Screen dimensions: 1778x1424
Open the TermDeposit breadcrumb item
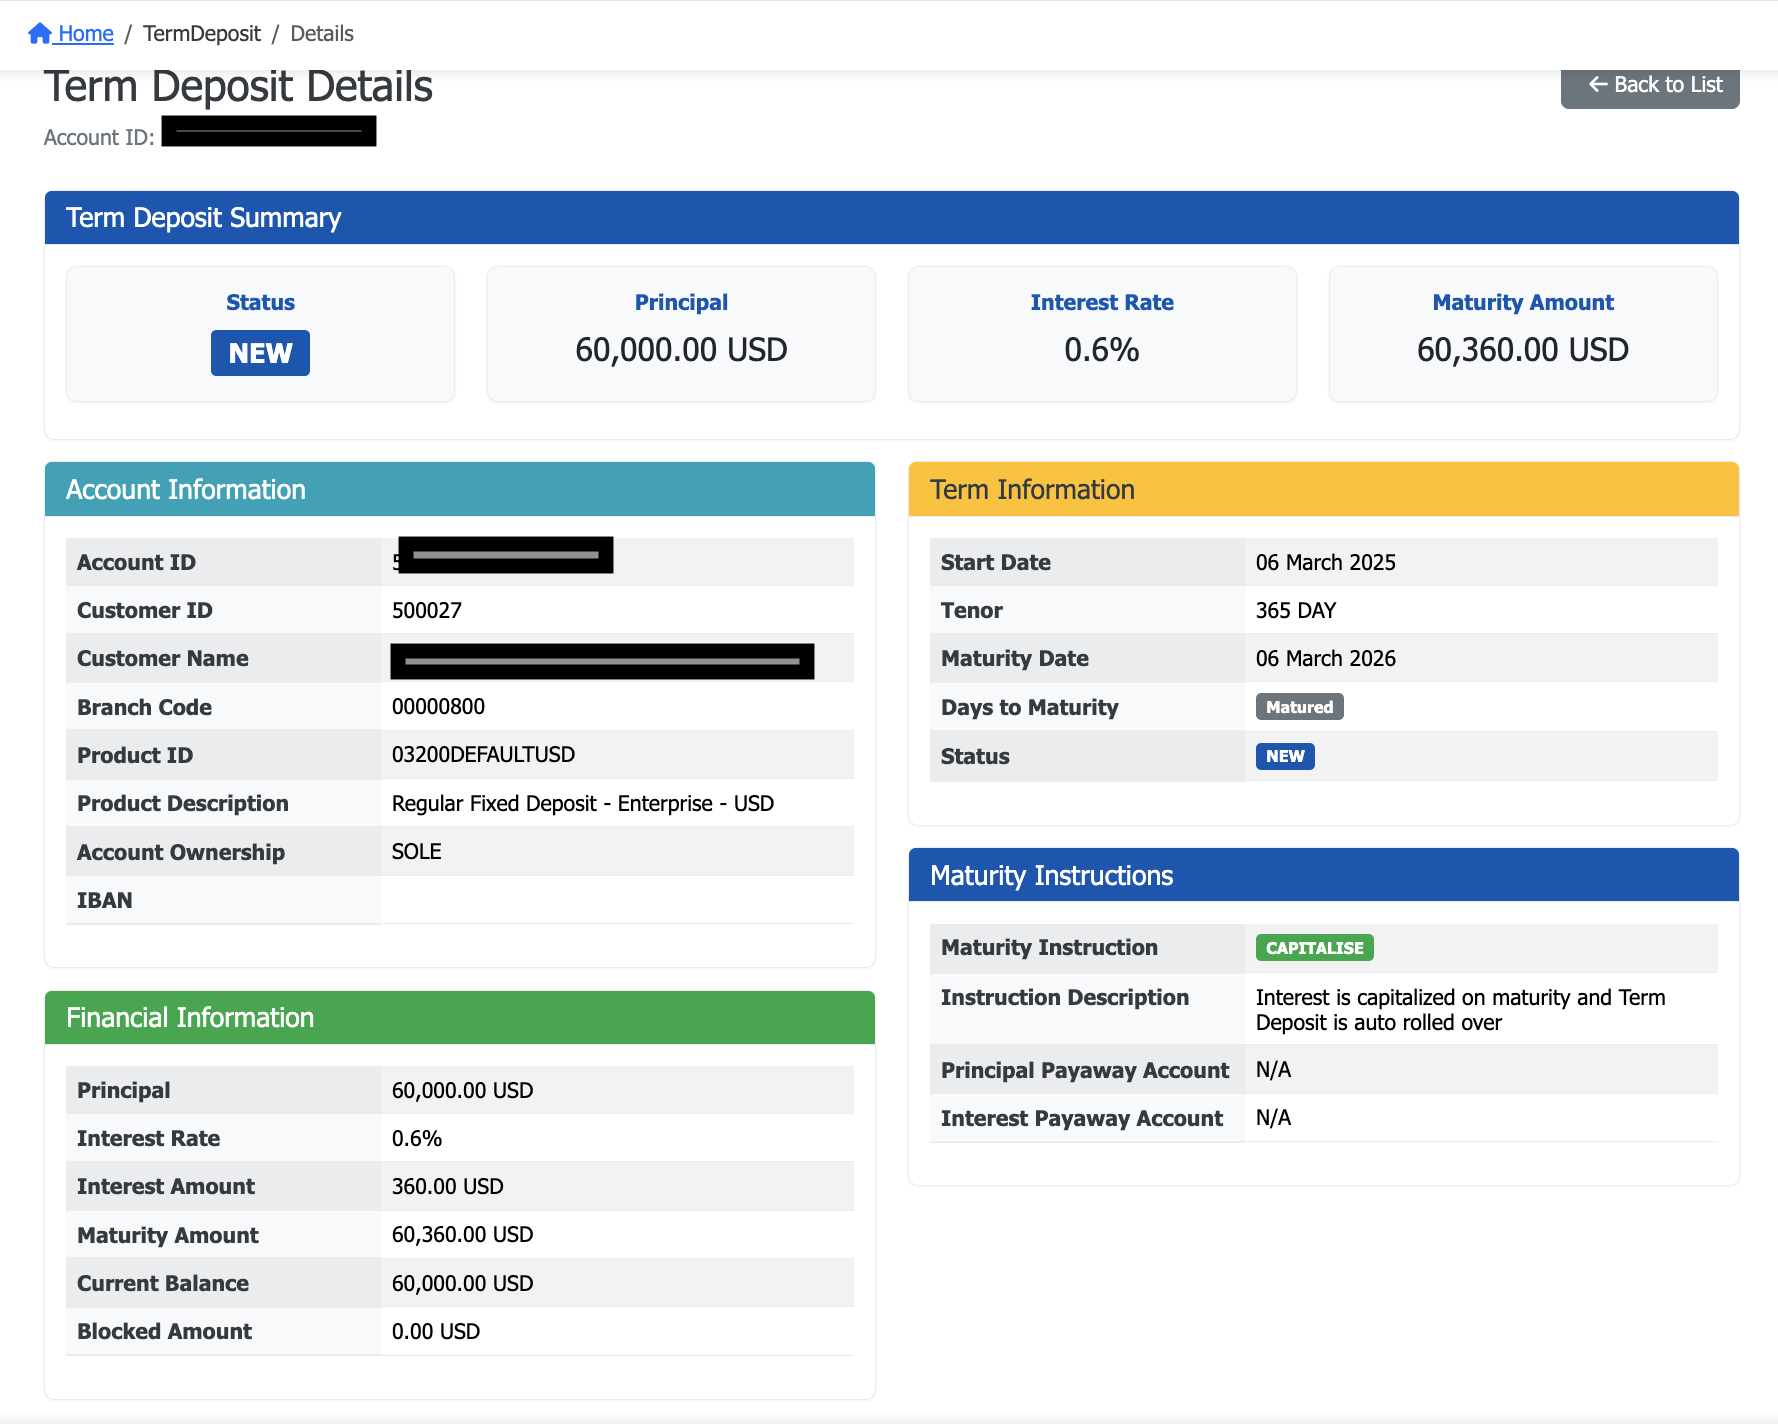tap(201, 34)
